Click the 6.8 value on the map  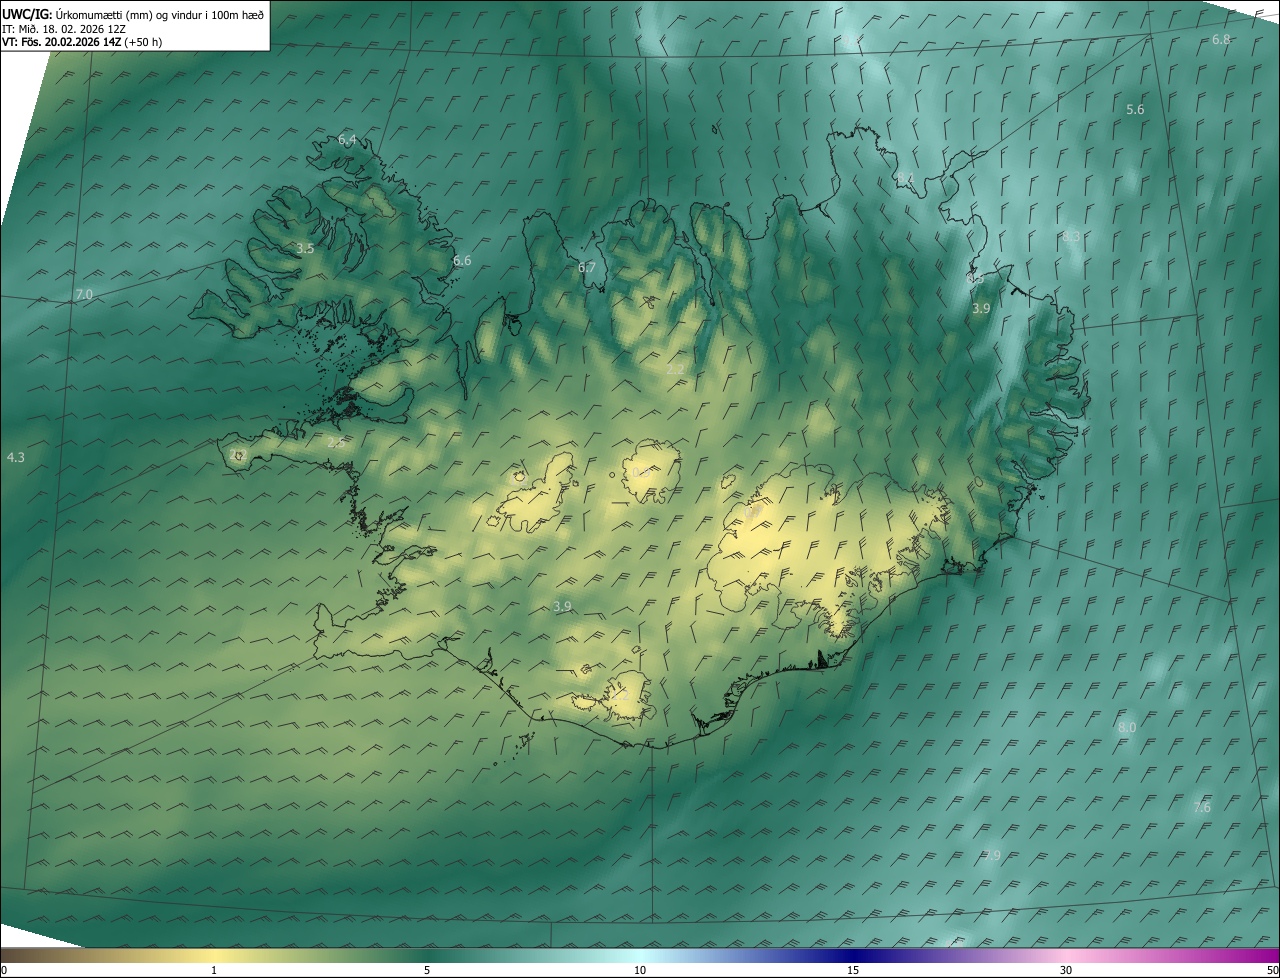coord(1221,39)
